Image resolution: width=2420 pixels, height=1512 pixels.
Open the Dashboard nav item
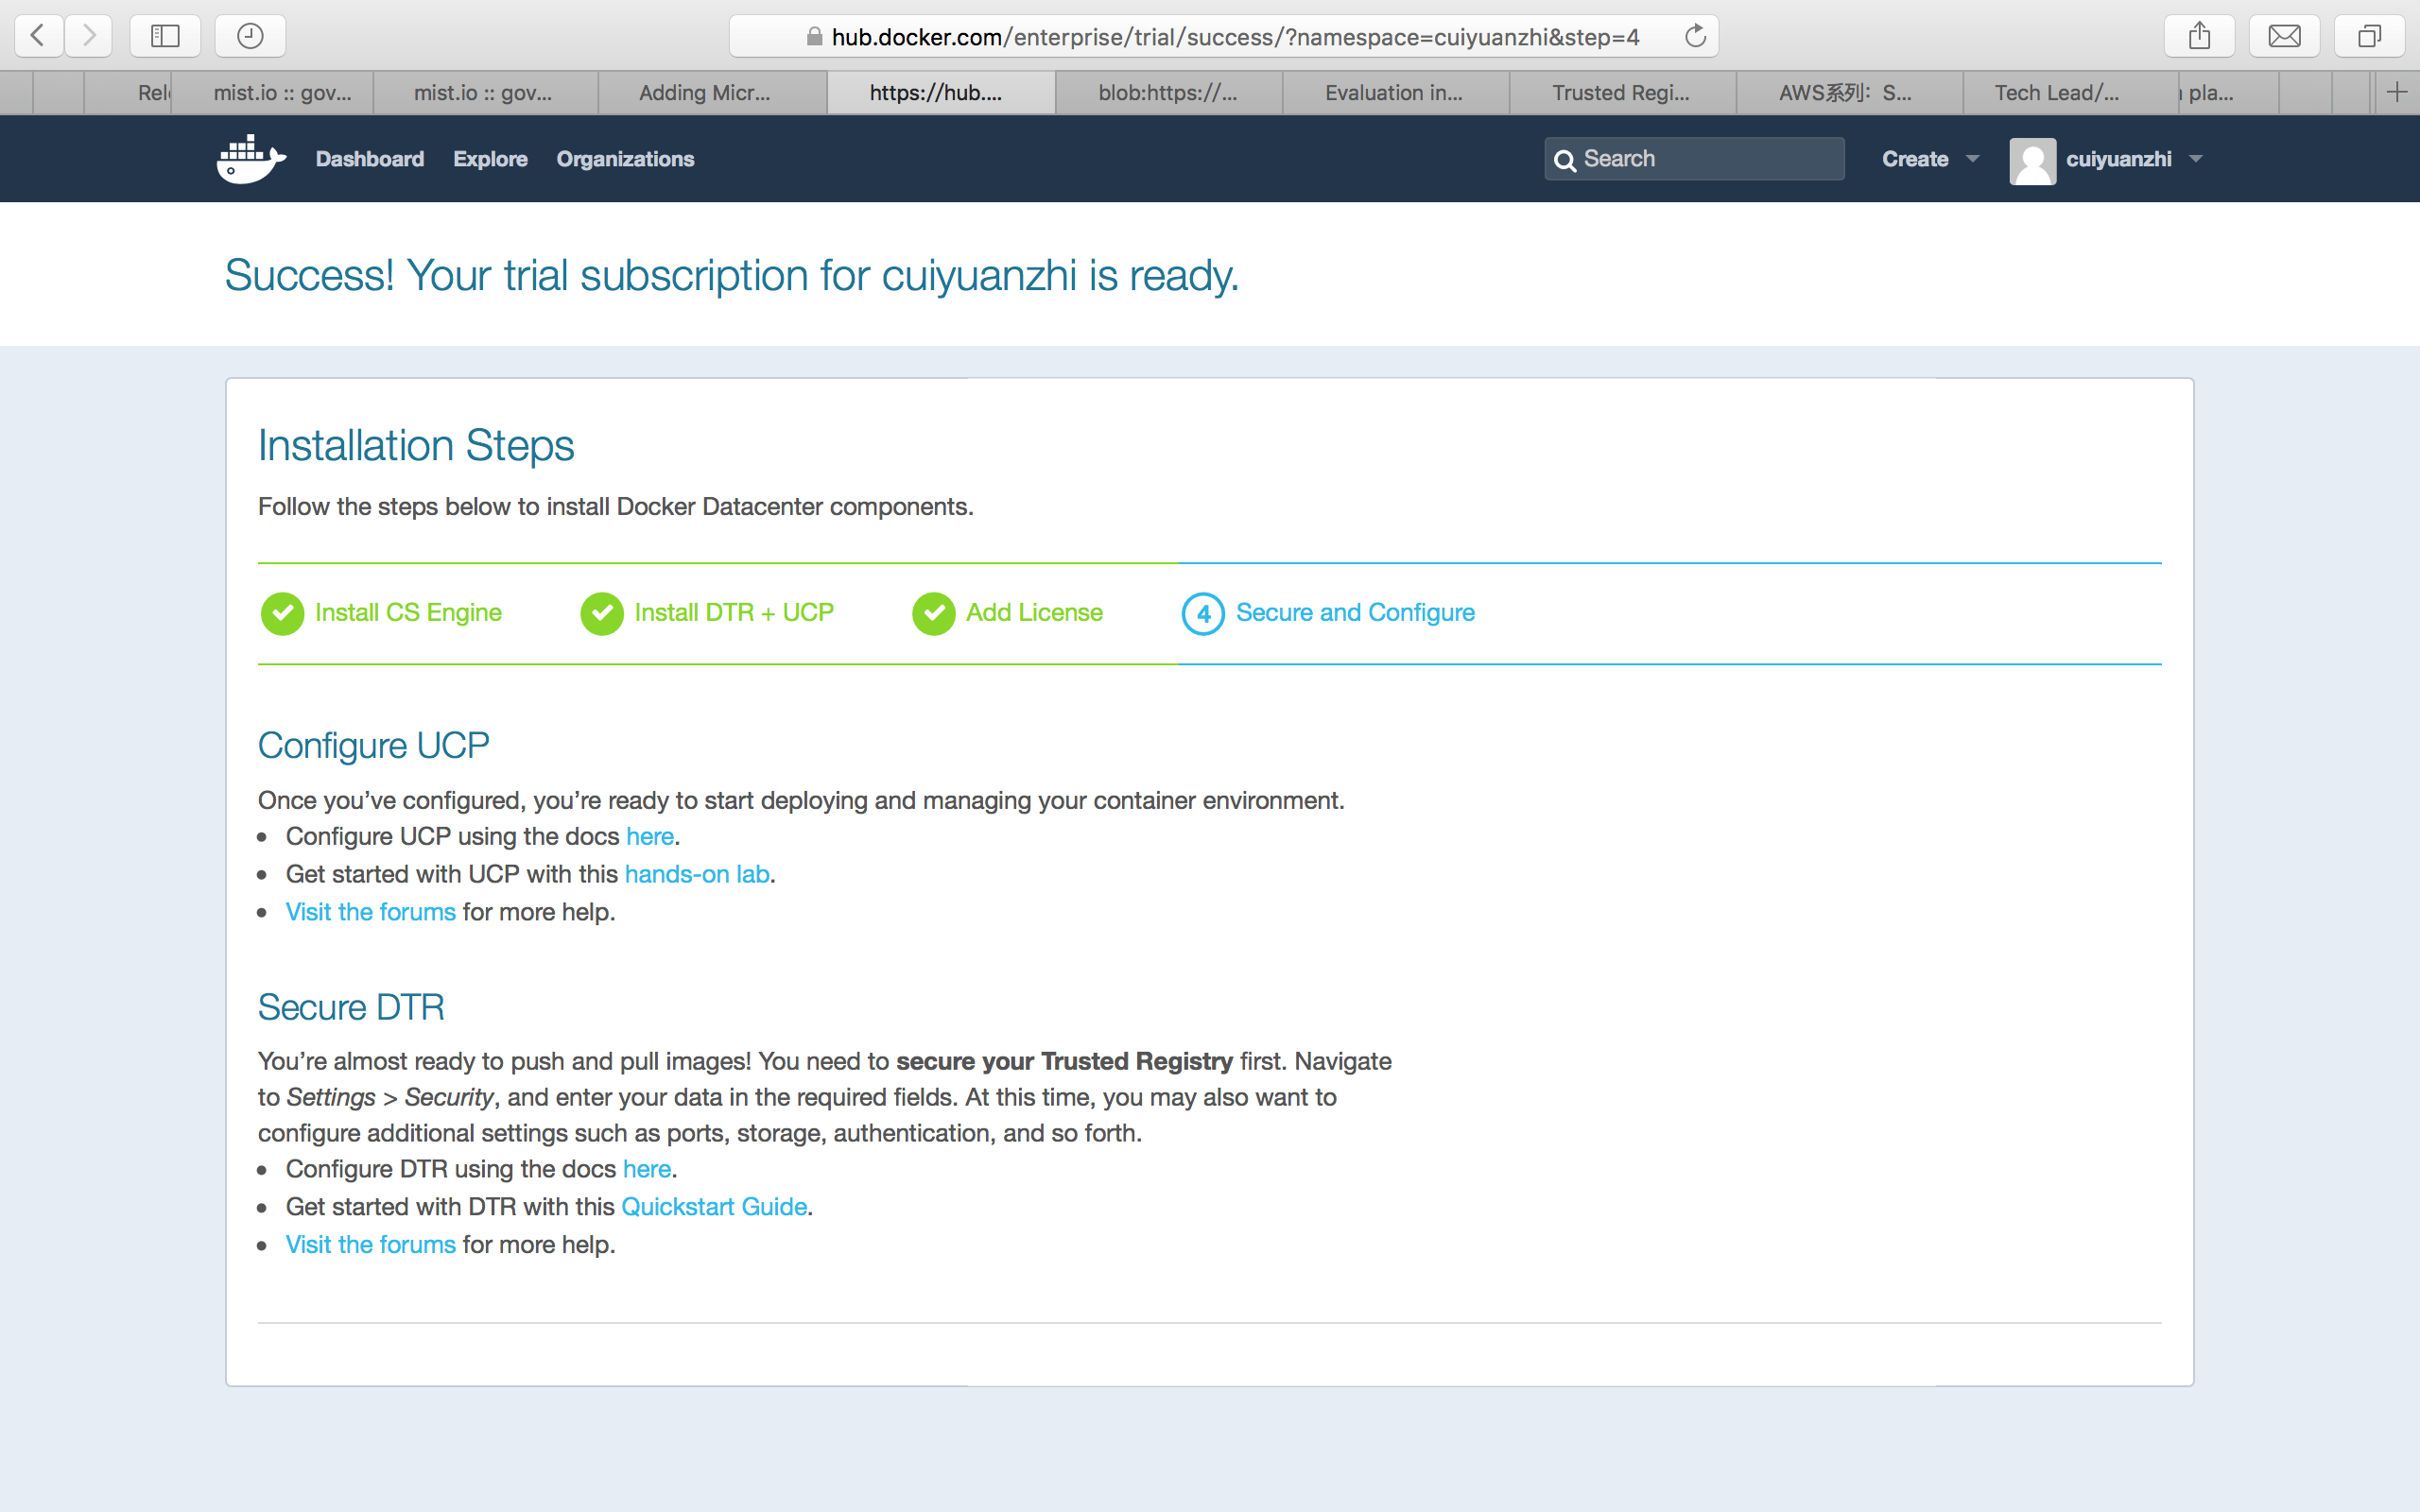pos(370,159)
